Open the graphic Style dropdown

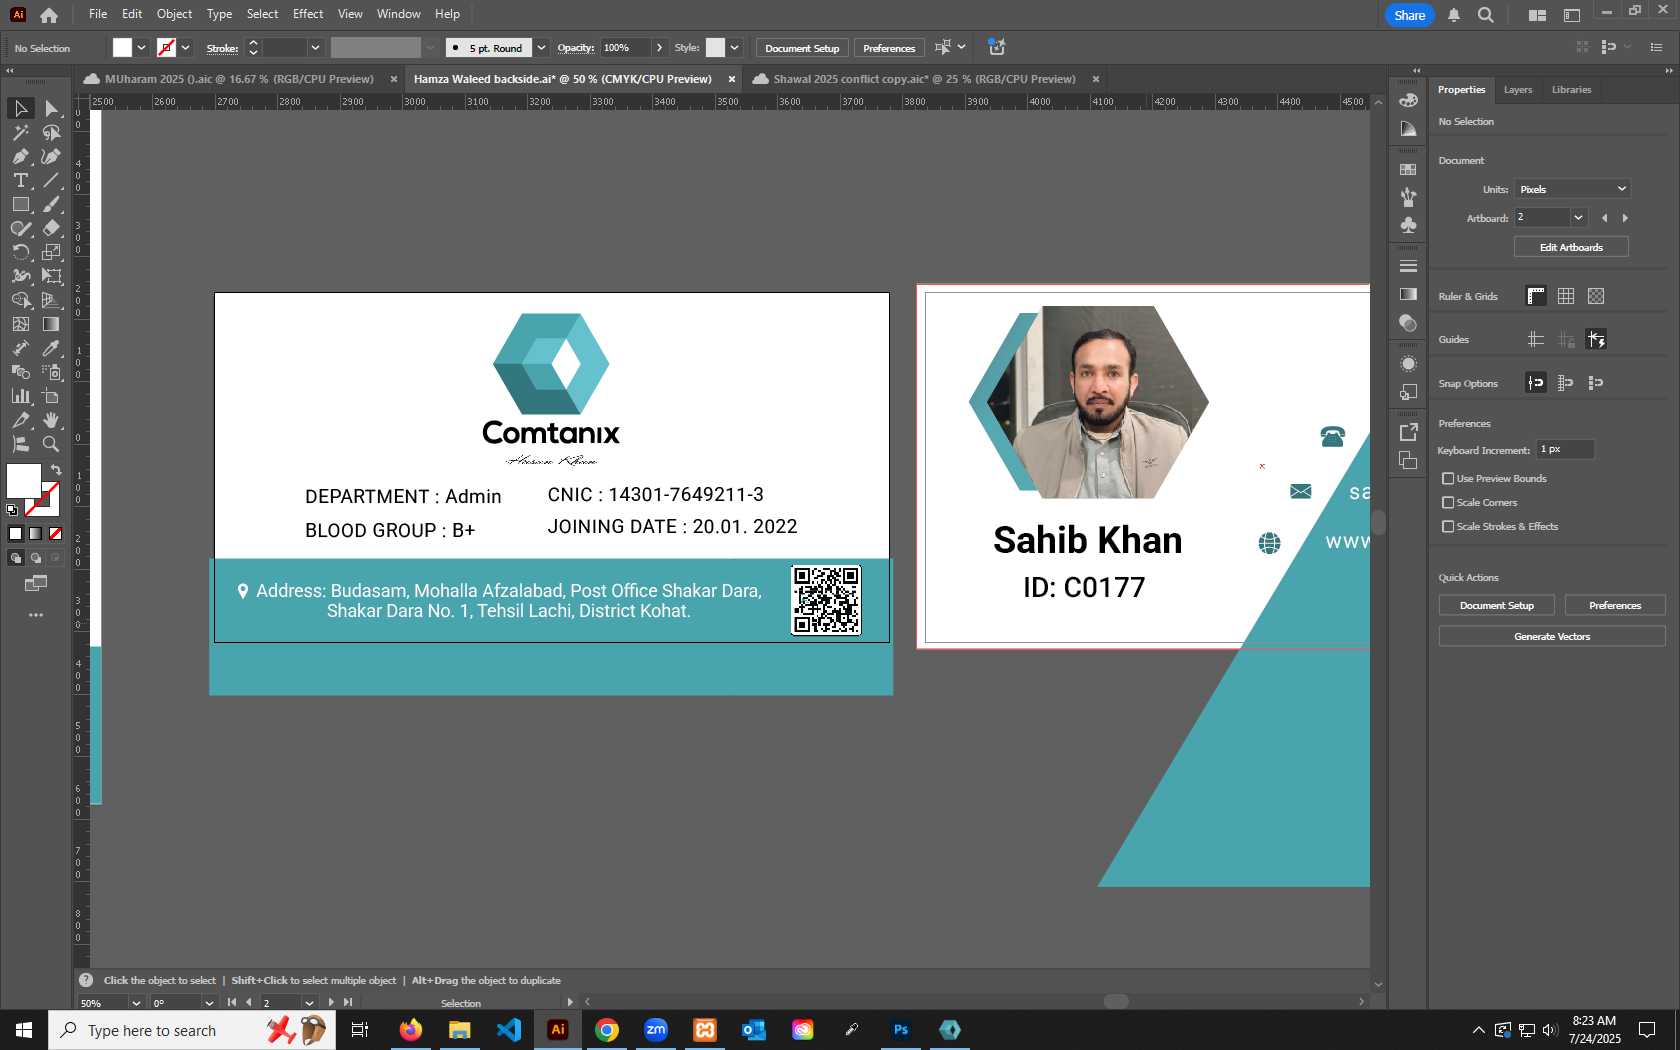pyautogui.click(x=734, y=48)
